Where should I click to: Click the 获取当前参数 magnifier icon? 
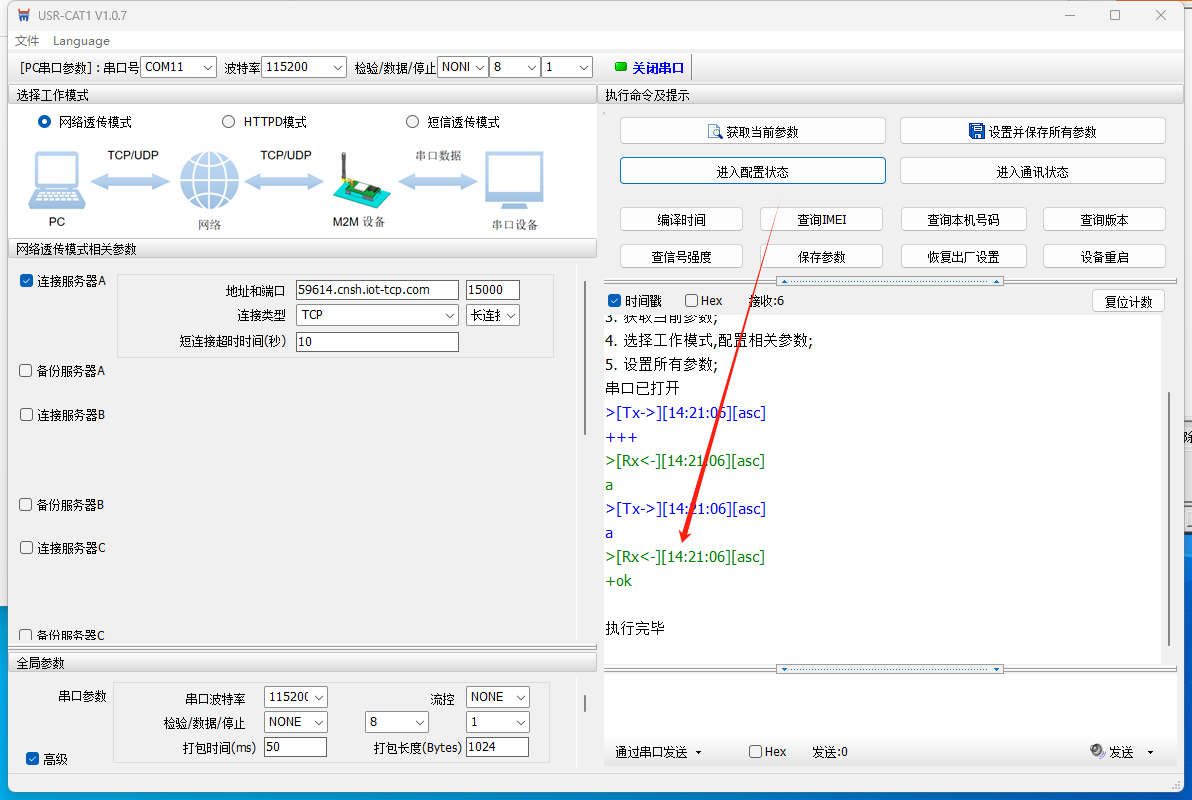(x=715, y=131)
